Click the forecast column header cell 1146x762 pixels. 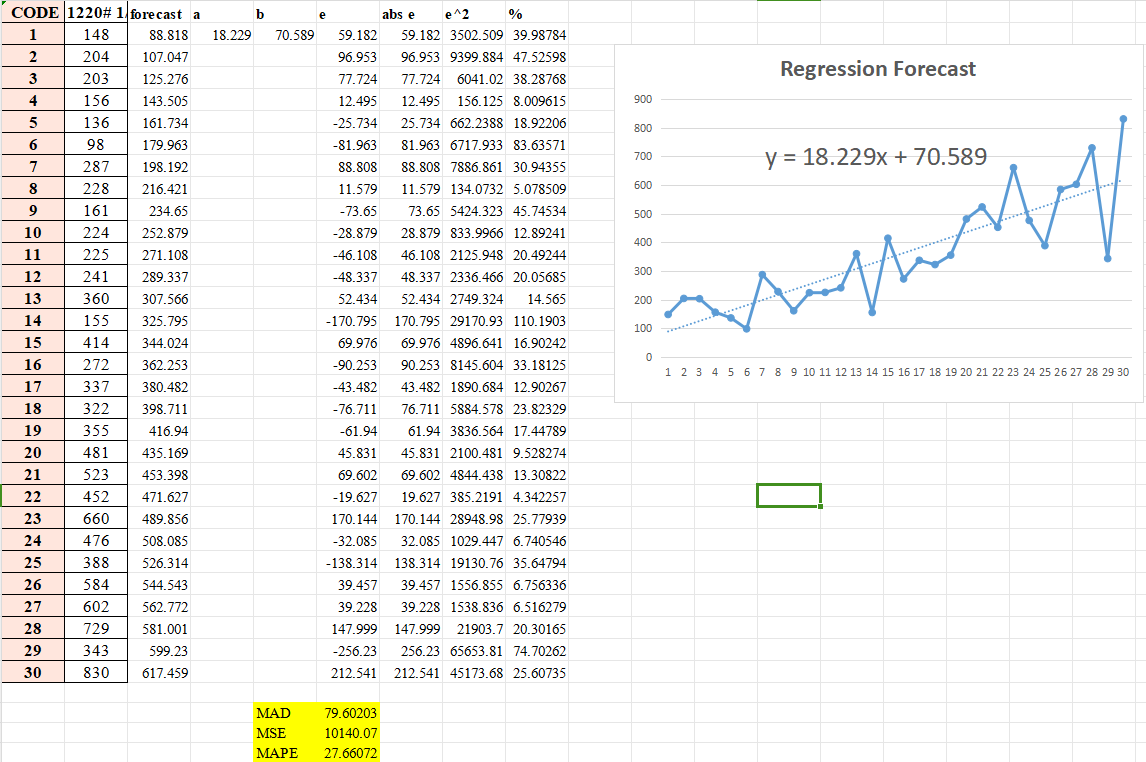coord(156,14)
